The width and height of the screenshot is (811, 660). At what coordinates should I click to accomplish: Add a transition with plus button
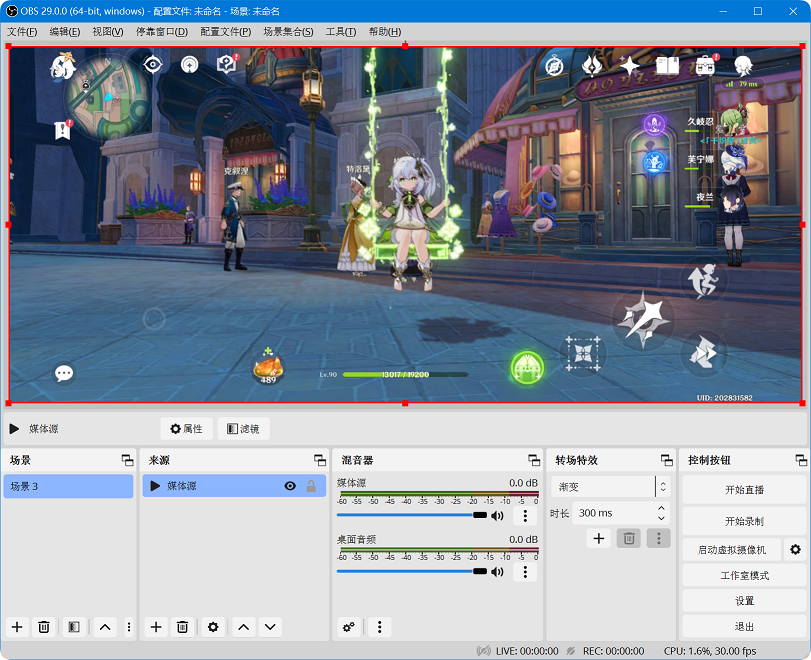click(x=599, y=538)
